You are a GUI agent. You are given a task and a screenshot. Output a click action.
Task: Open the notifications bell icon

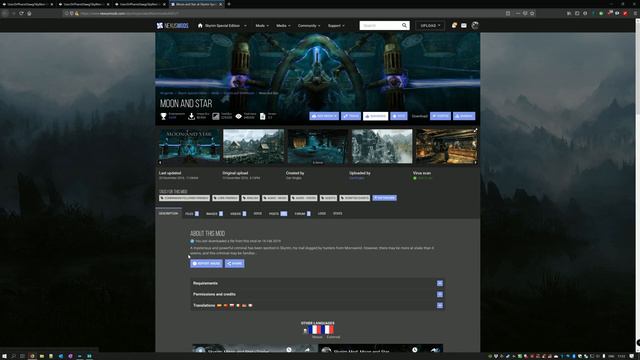[x=454, y=25]
